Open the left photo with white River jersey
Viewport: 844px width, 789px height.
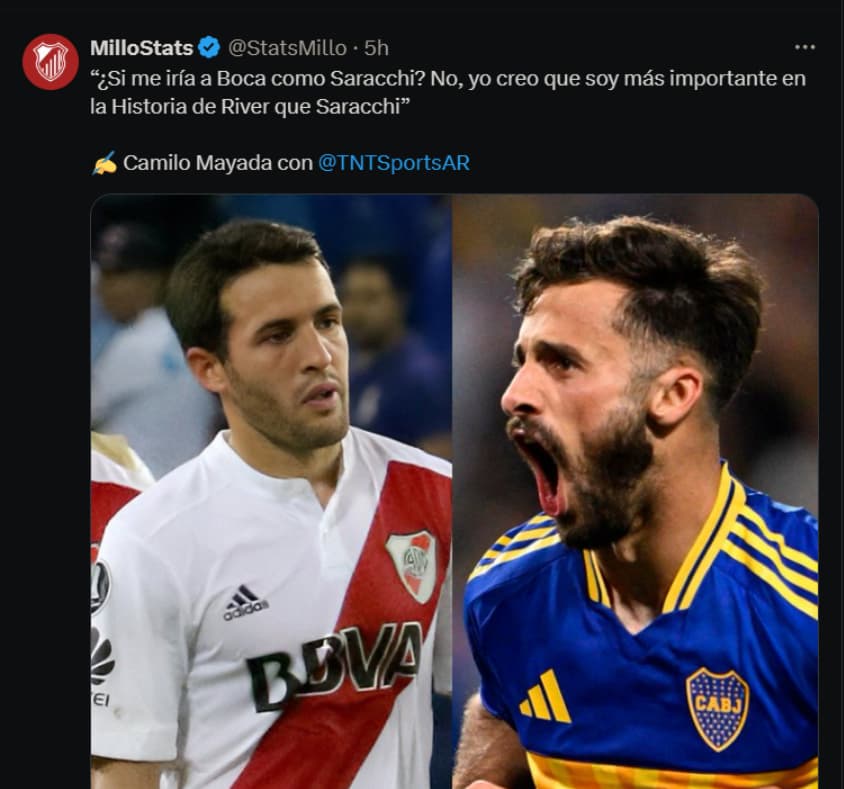click(271, 491)
